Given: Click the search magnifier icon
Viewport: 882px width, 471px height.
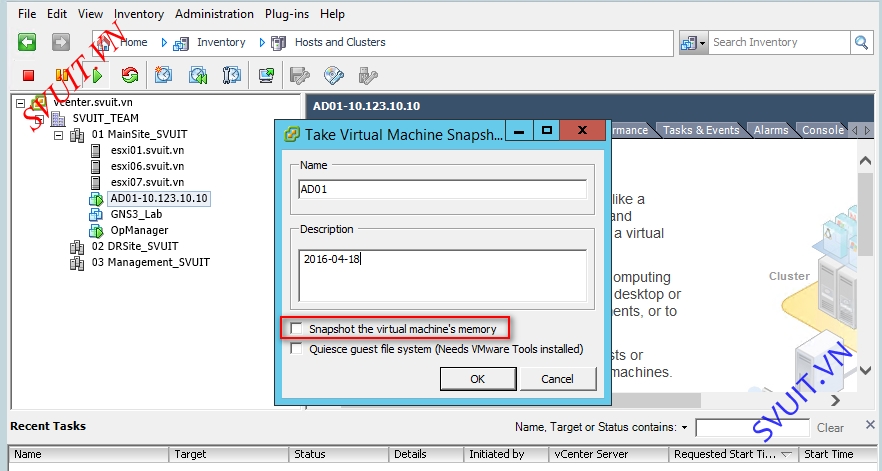Looking at the screenshot, I should [861, 42].
